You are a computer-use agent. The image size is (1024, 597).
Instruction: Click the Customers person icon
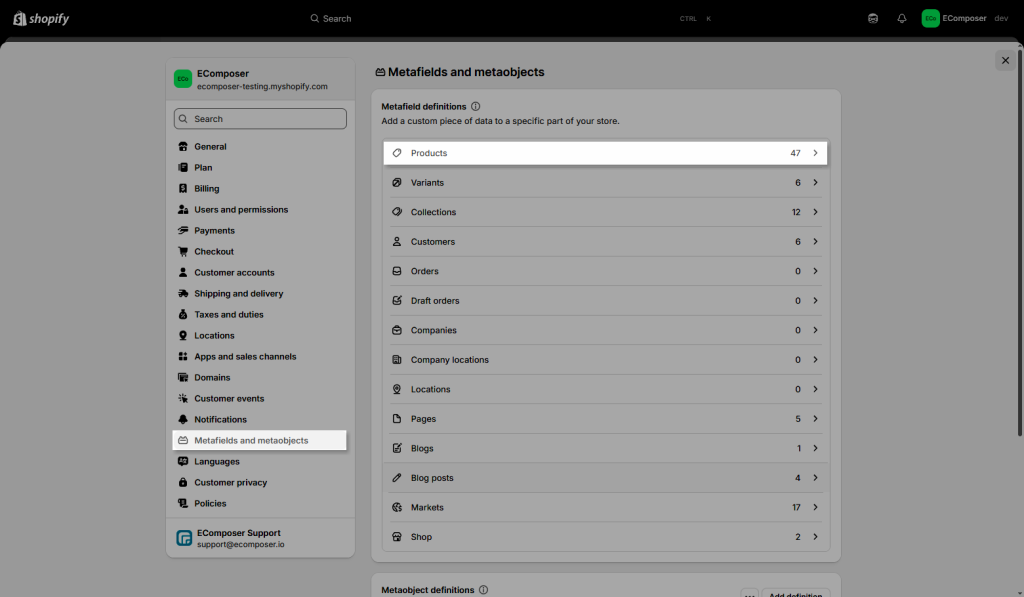pos(396,242)
